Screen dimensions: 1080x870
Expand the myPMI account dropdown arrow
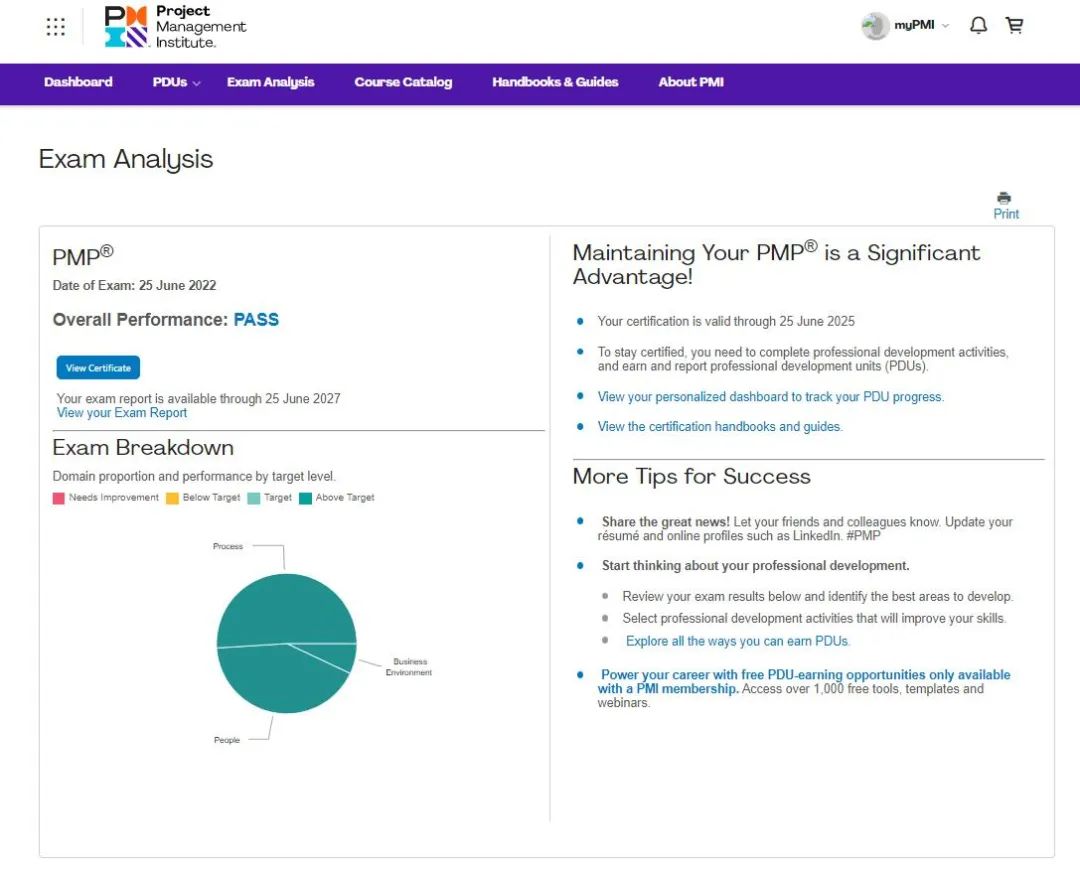click(x=946, y=25)
